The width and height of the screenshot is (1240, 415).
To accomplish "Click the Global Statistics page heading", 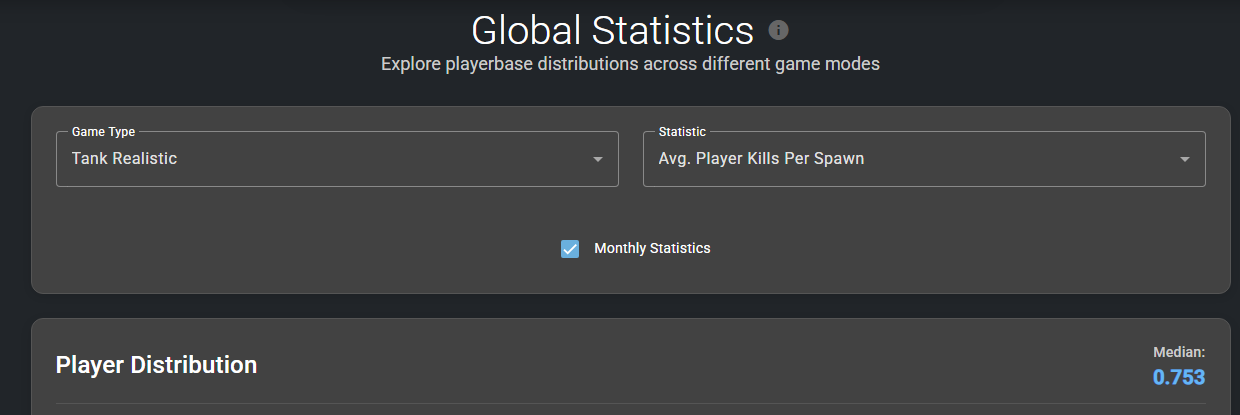I will [612, 31].
